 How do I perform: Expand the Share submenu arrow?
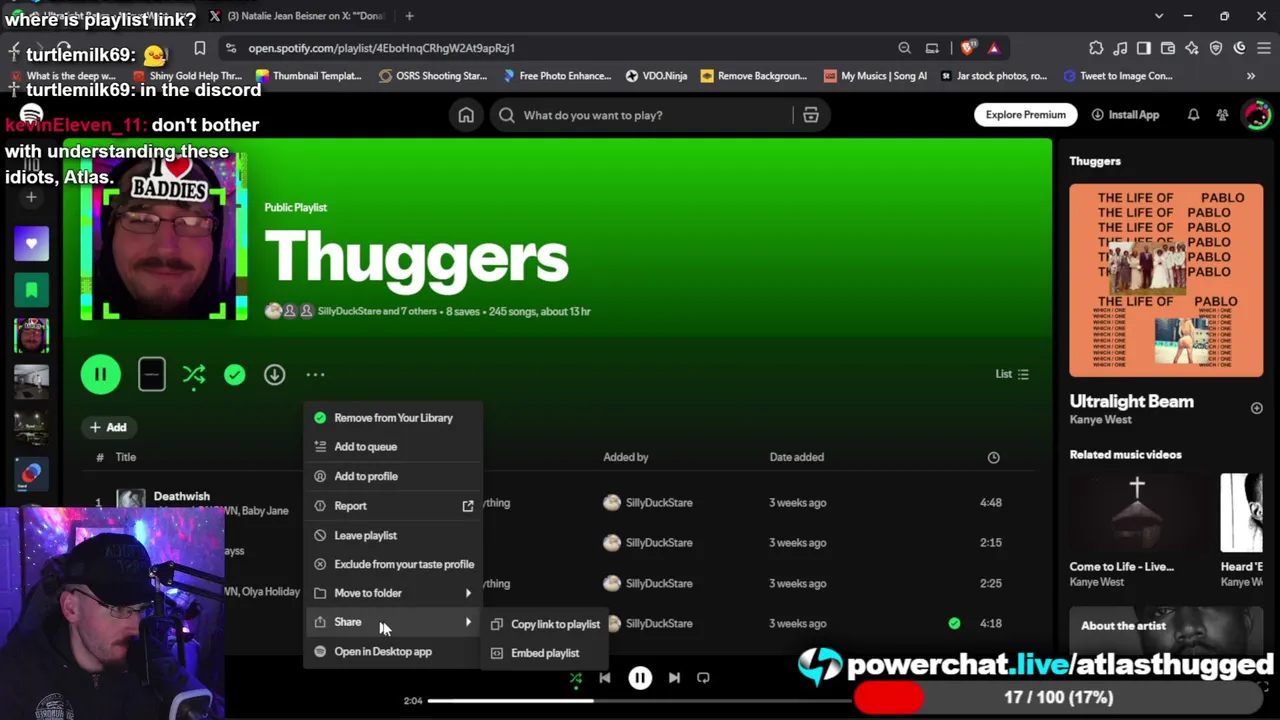468,622
